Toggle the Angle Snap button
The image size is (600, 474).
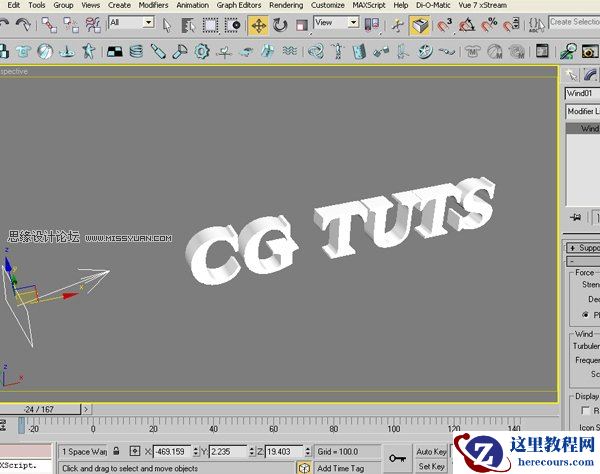(x=466, y=26)
